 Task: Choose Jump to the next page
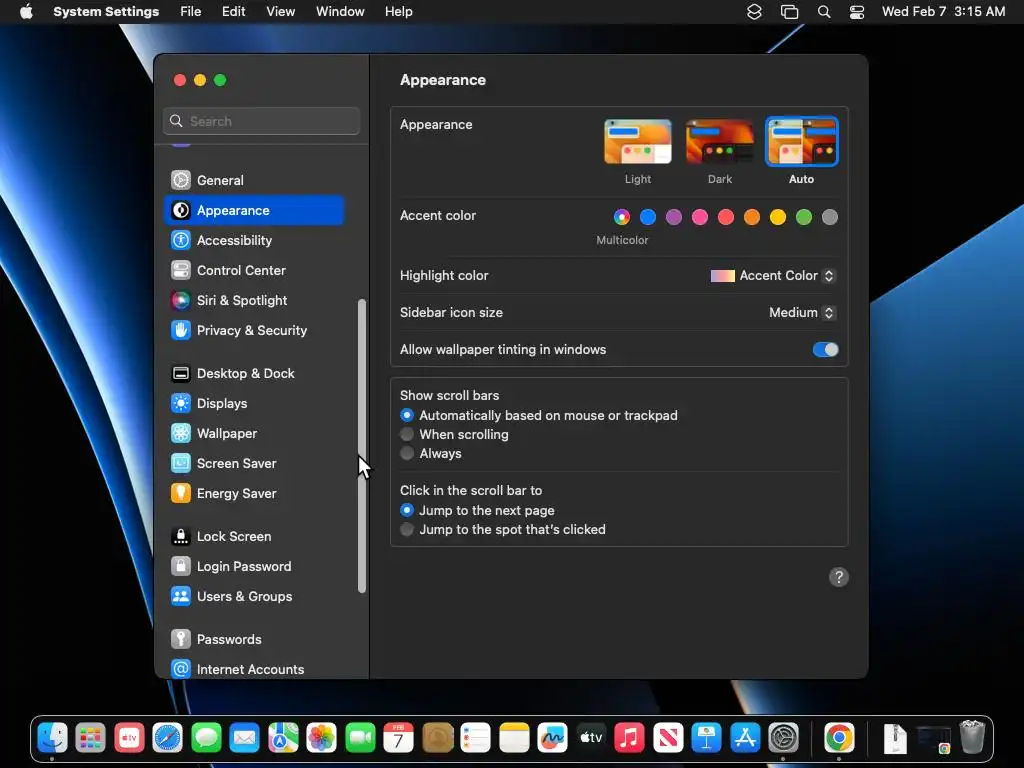[x=407, y=511]
